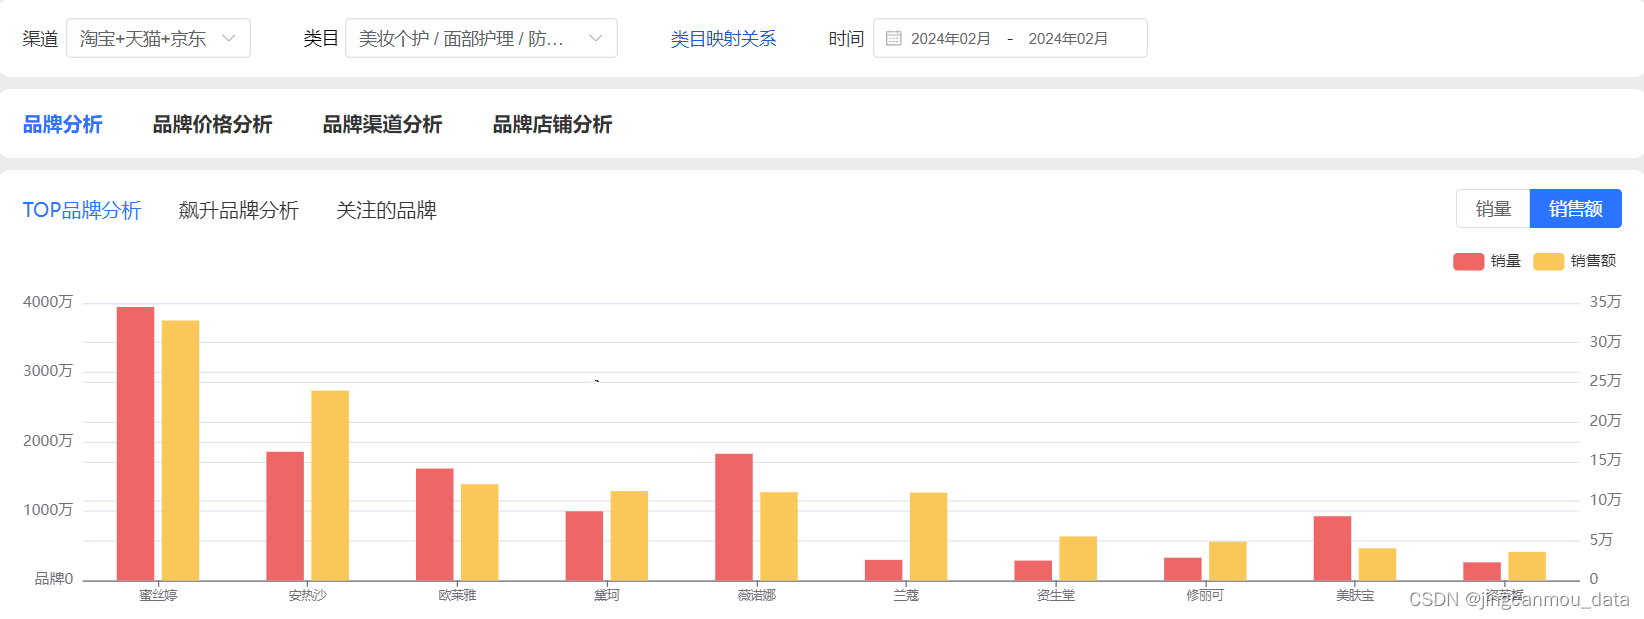Click the yellow bar for 黛珂
The image size is (1644, 619).
[x=629, y=536]
